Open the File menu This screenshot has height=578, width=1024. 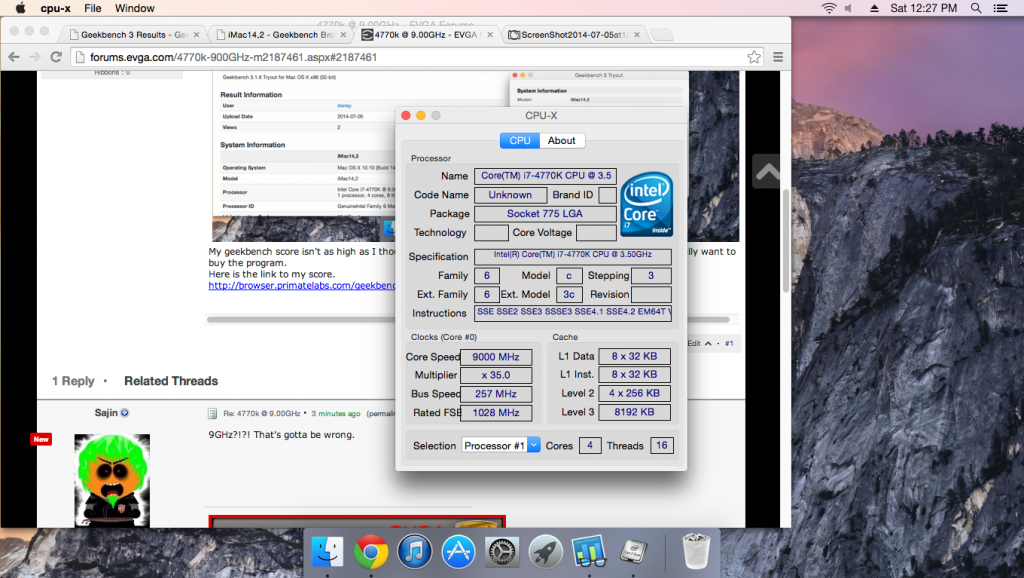click(x=93, y=8)
